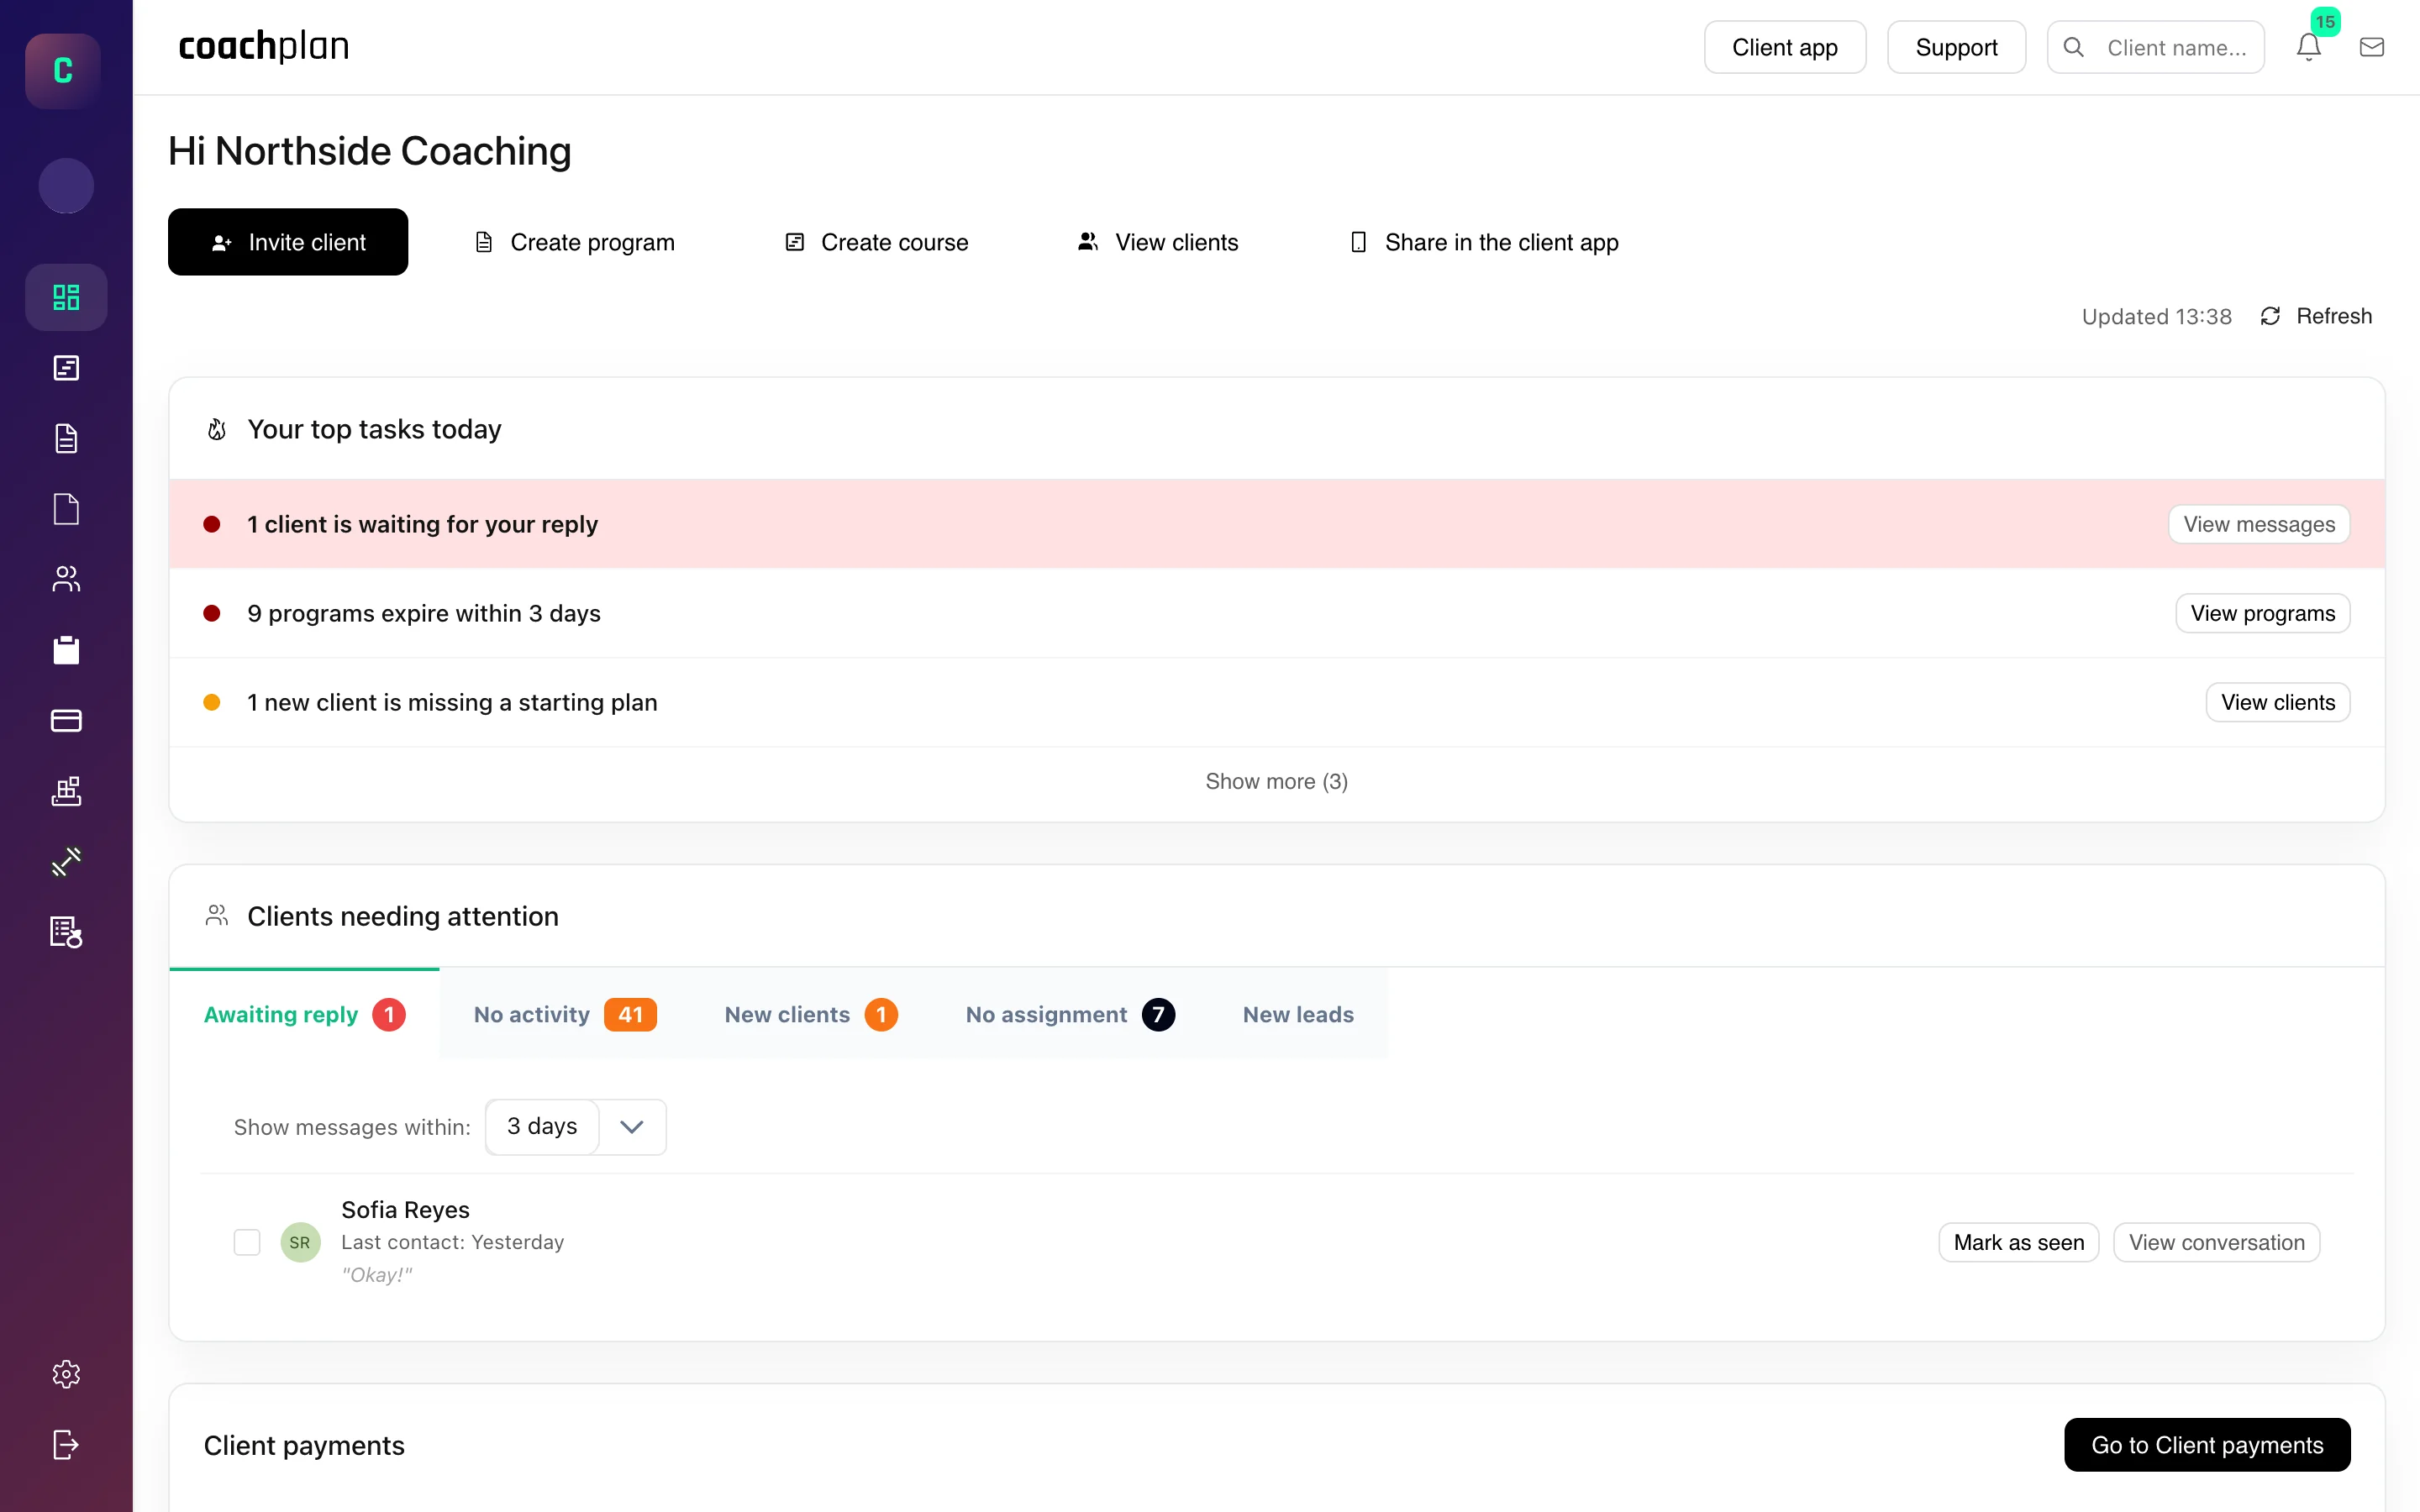Click the green C logo tile
This screenshot has height=1512, width=2420.
[63, 70]
